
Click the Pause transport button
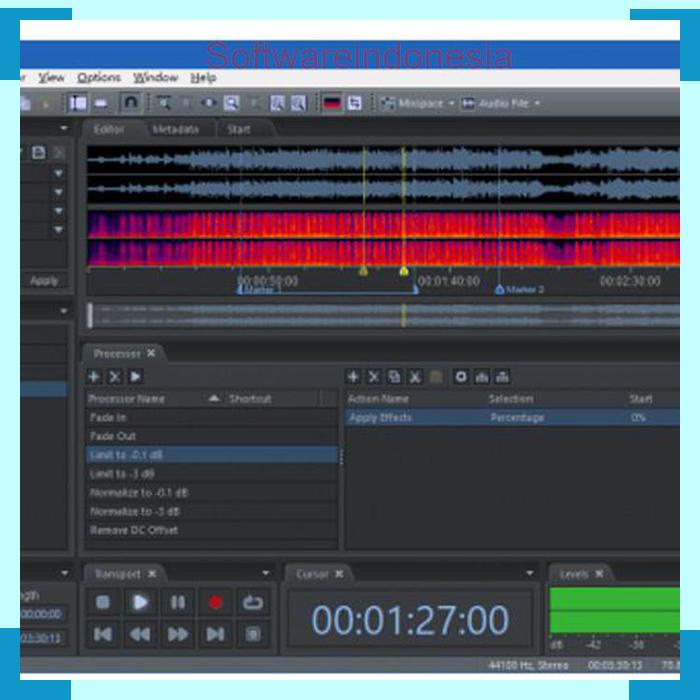point(178,603)
